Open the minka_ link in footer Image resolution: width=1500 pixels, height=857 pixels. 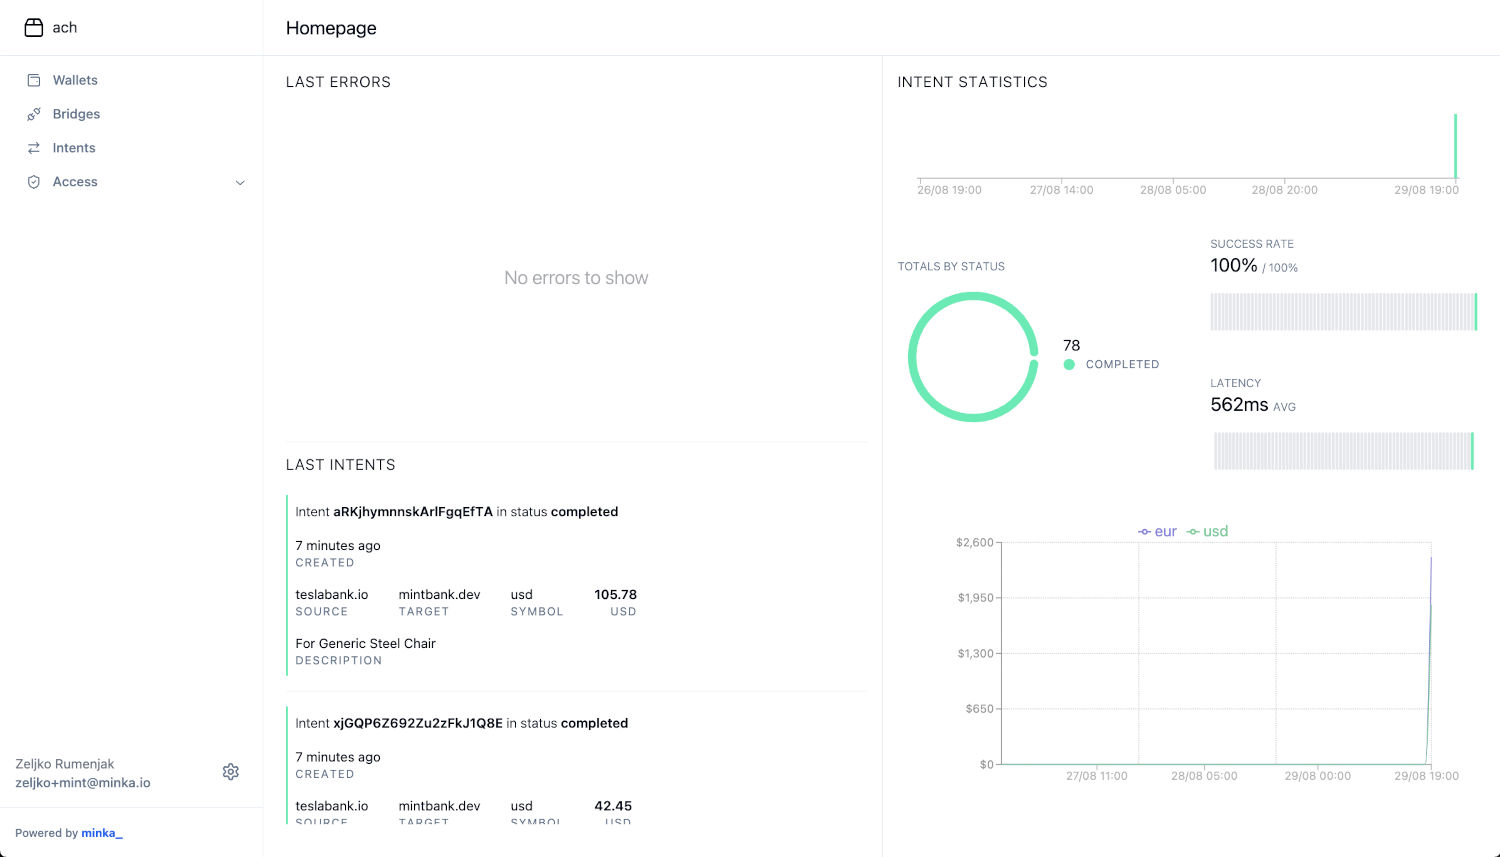(x=102, y=833)
